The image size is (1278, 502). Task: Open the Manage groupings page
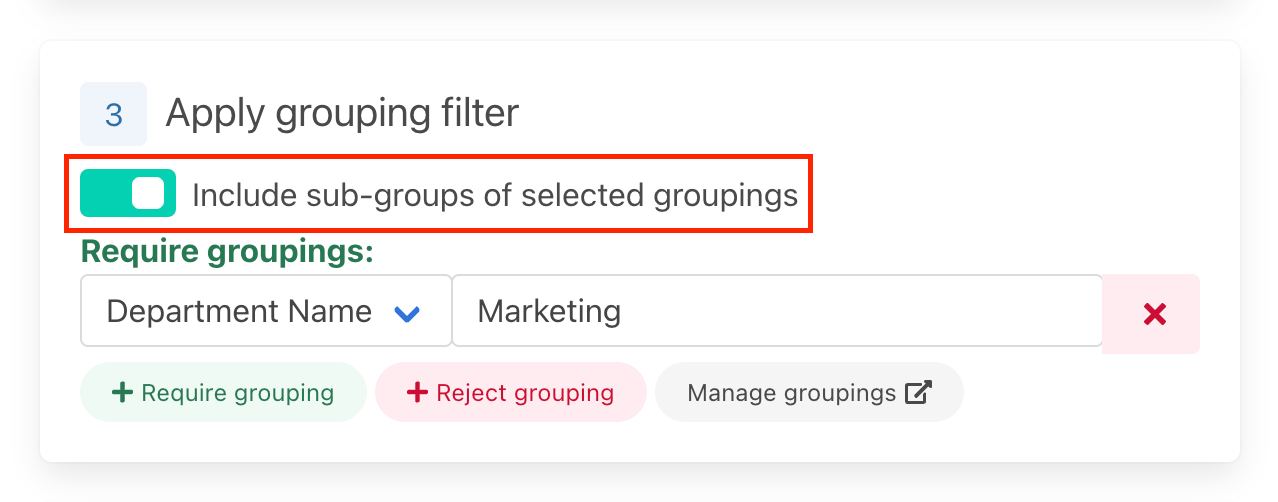click(x=808, y=393)
